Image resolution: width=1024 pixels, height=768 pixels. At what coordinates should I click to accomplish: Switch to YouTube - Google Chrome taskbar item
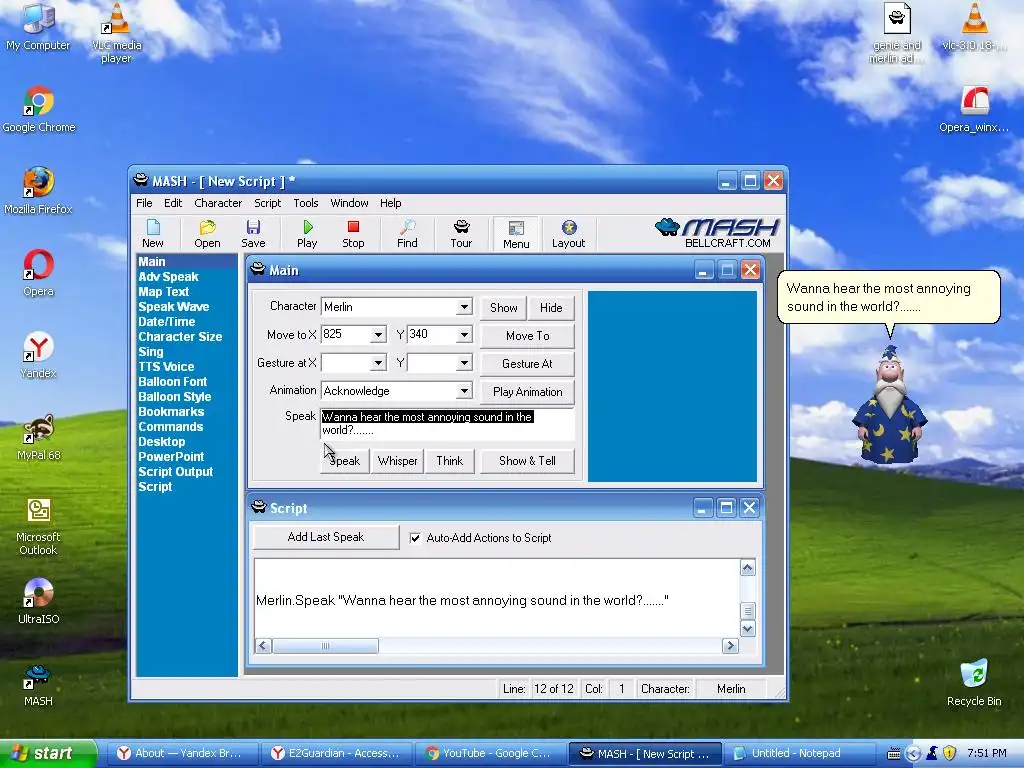point(490,754)
